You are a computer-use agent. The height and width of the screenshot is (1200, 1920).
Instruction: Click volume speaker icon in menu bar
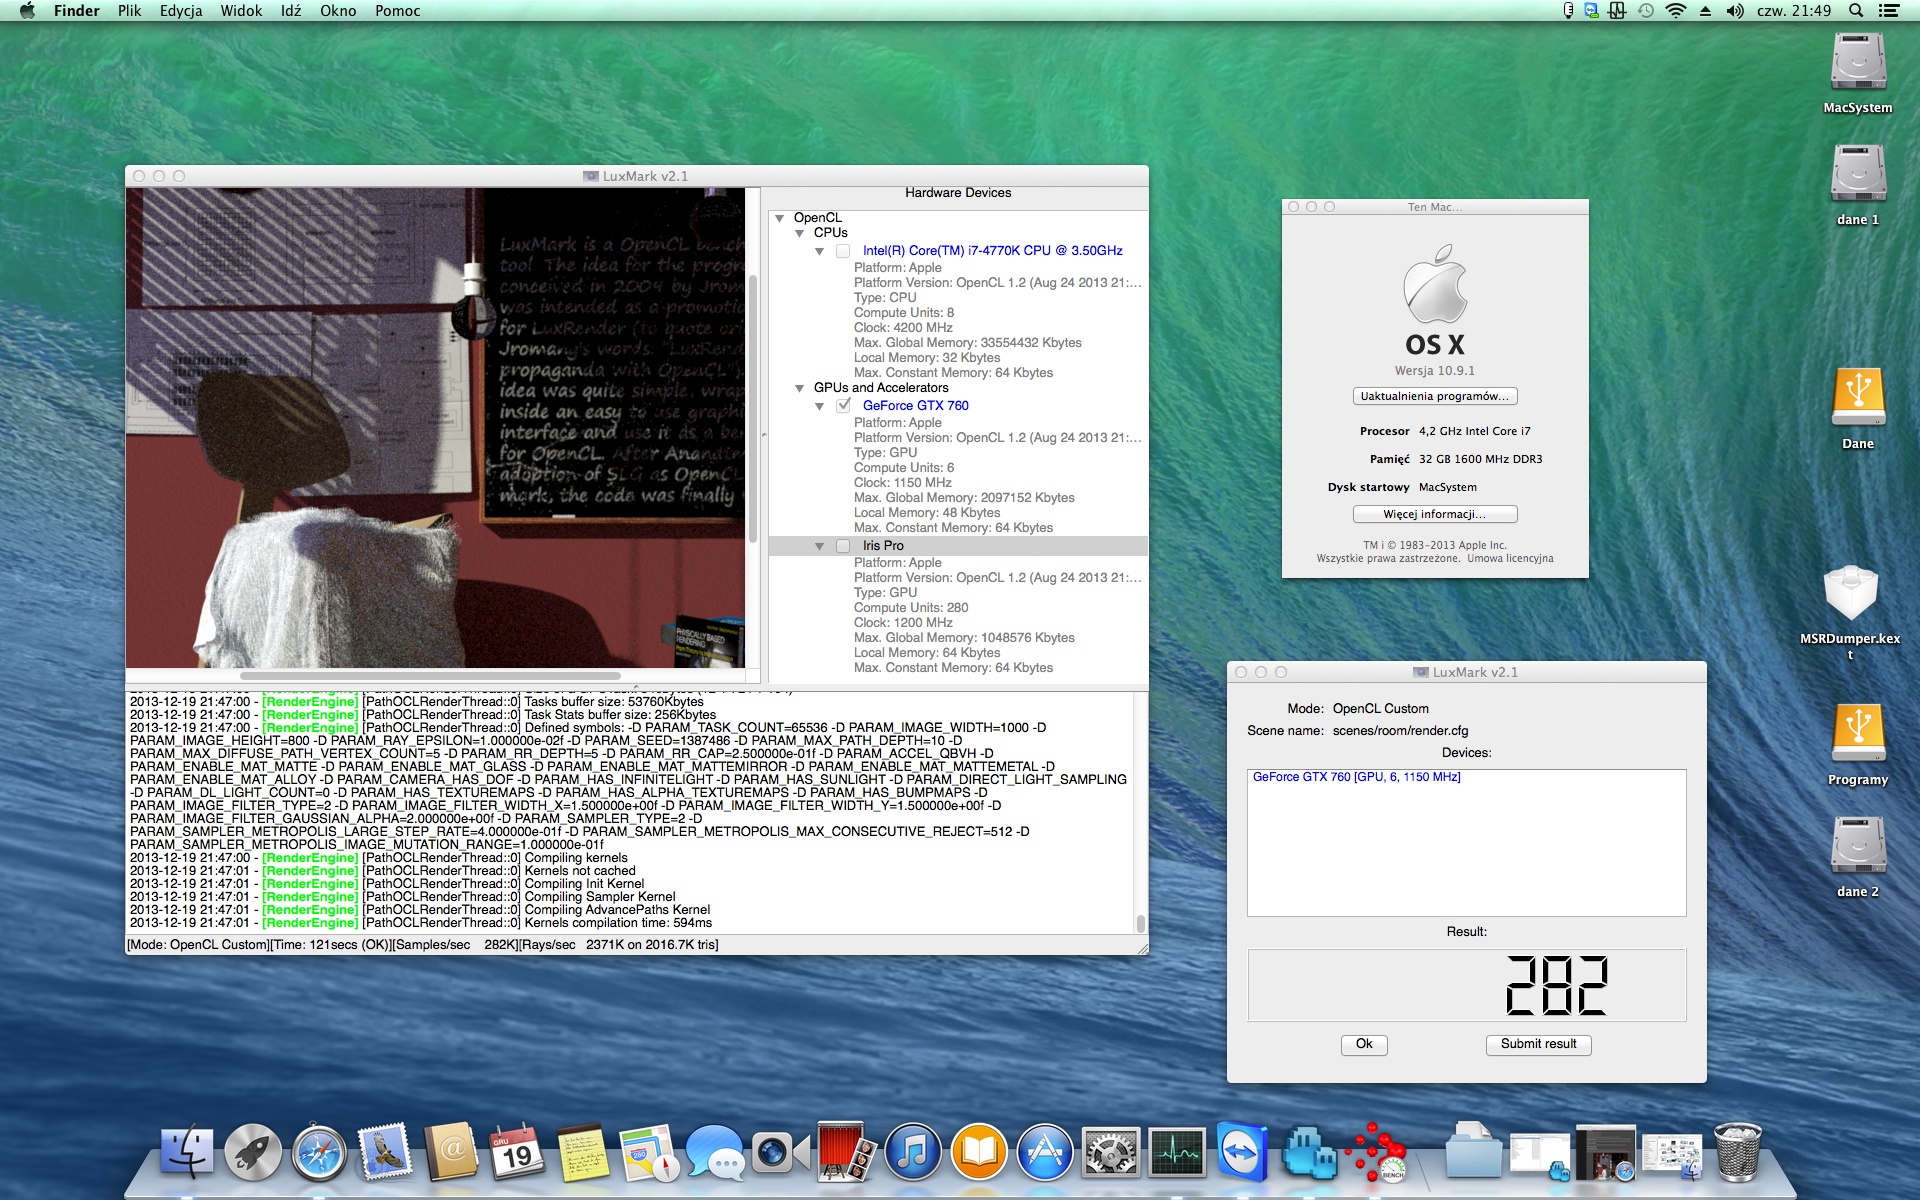click(x=1735, y=11)
